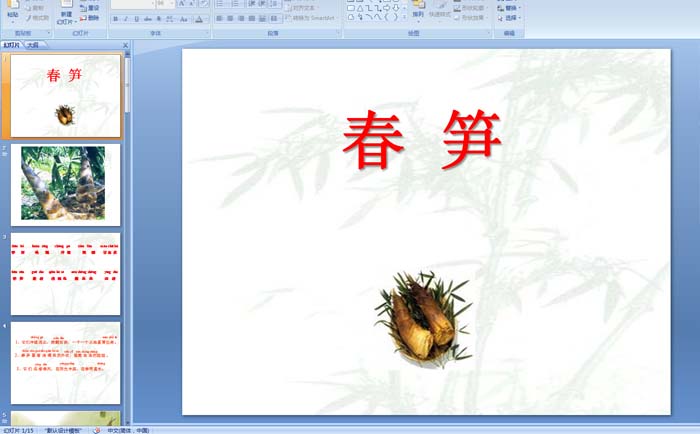Click the Paste (粘贴) button
700x434 pixels.
coord(13,12)
